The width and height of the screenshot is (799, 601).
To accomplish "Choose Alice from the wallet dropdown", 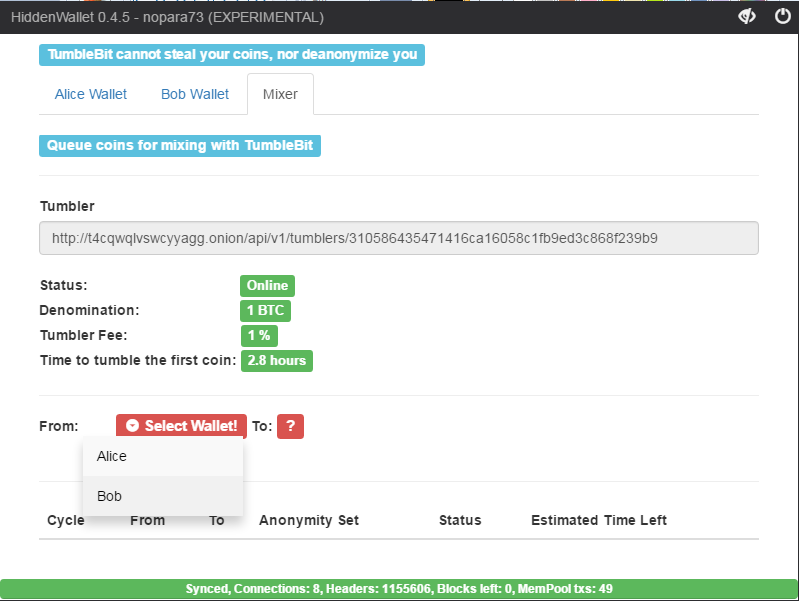I will tap(163, 456).
